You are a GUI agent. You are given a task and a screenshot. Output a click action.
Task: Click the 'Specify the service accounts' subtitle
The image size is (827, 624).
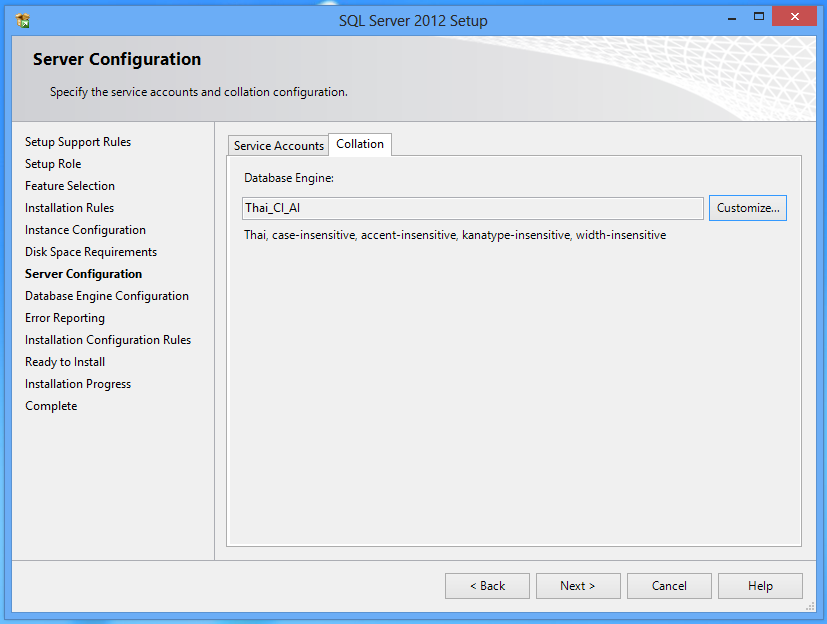coord(199,92)
